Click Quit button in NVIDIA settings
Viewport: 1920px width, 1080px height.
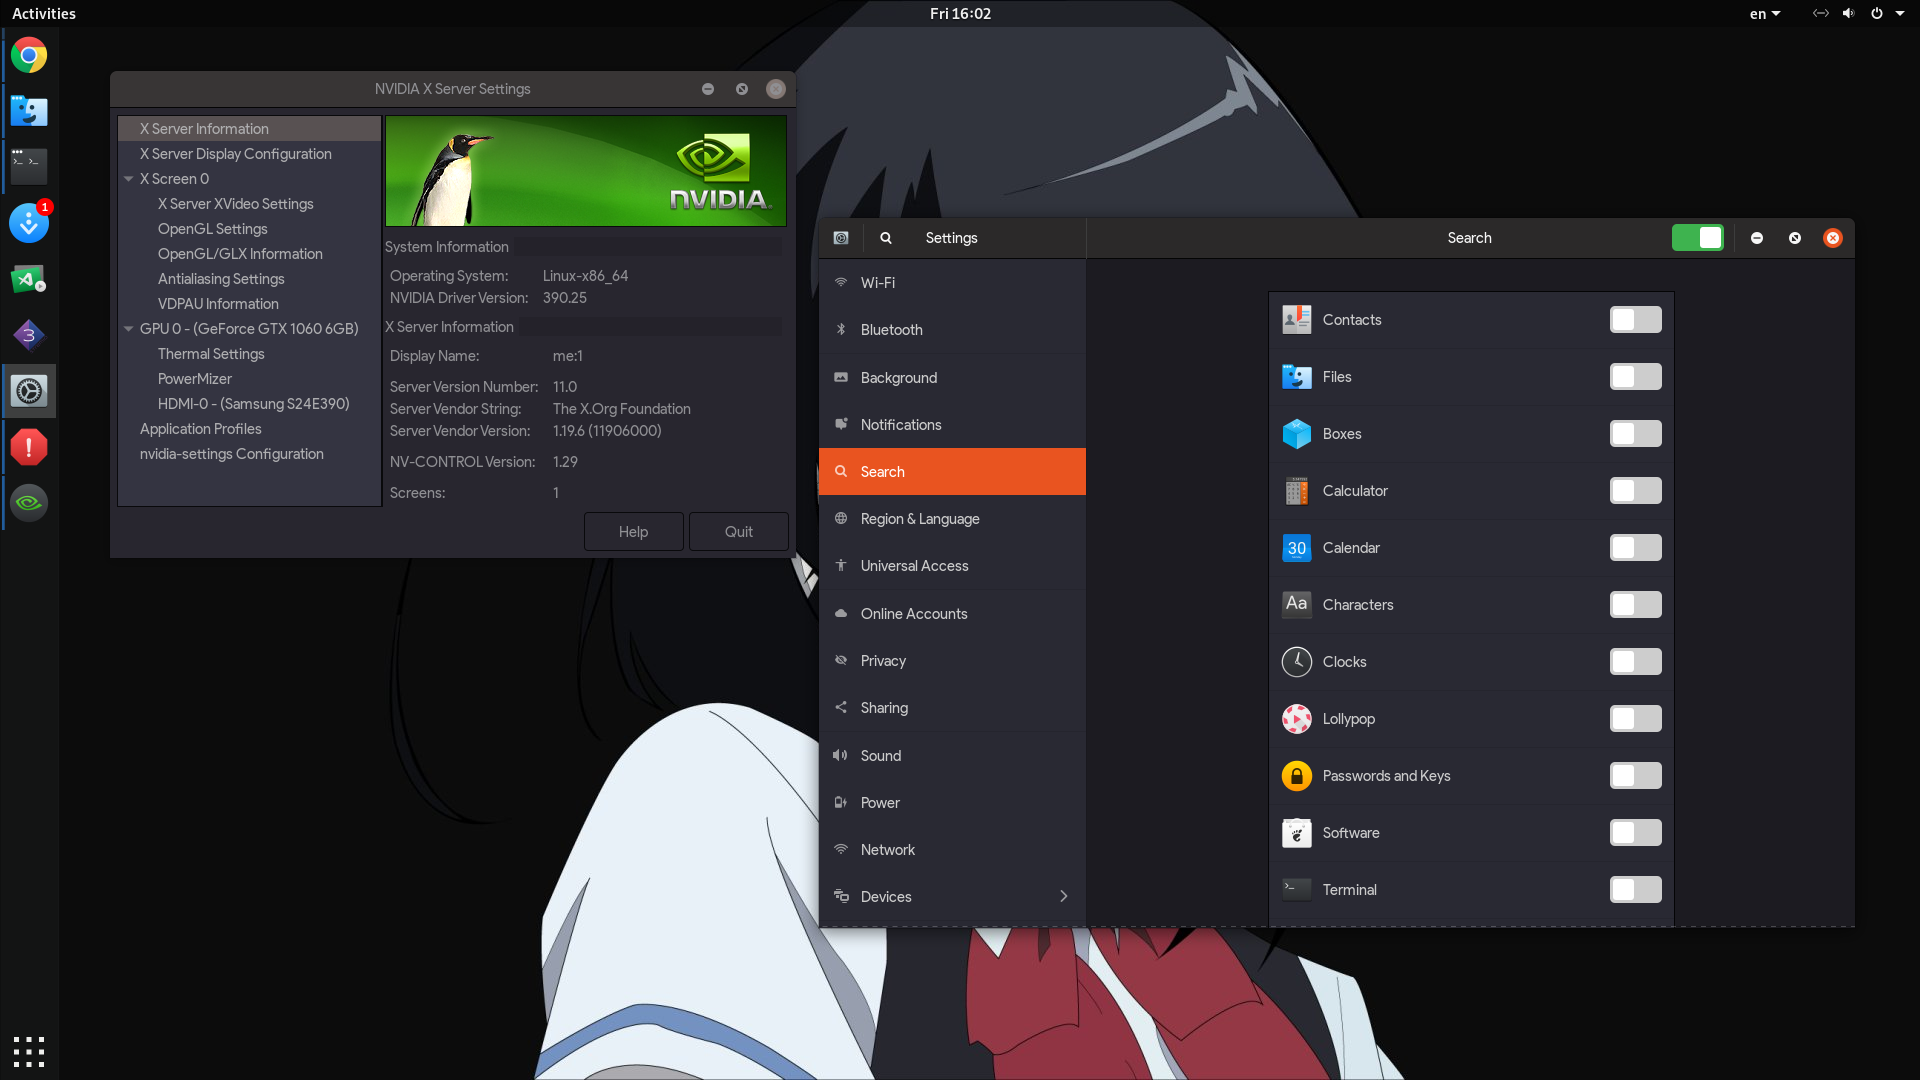739,532
